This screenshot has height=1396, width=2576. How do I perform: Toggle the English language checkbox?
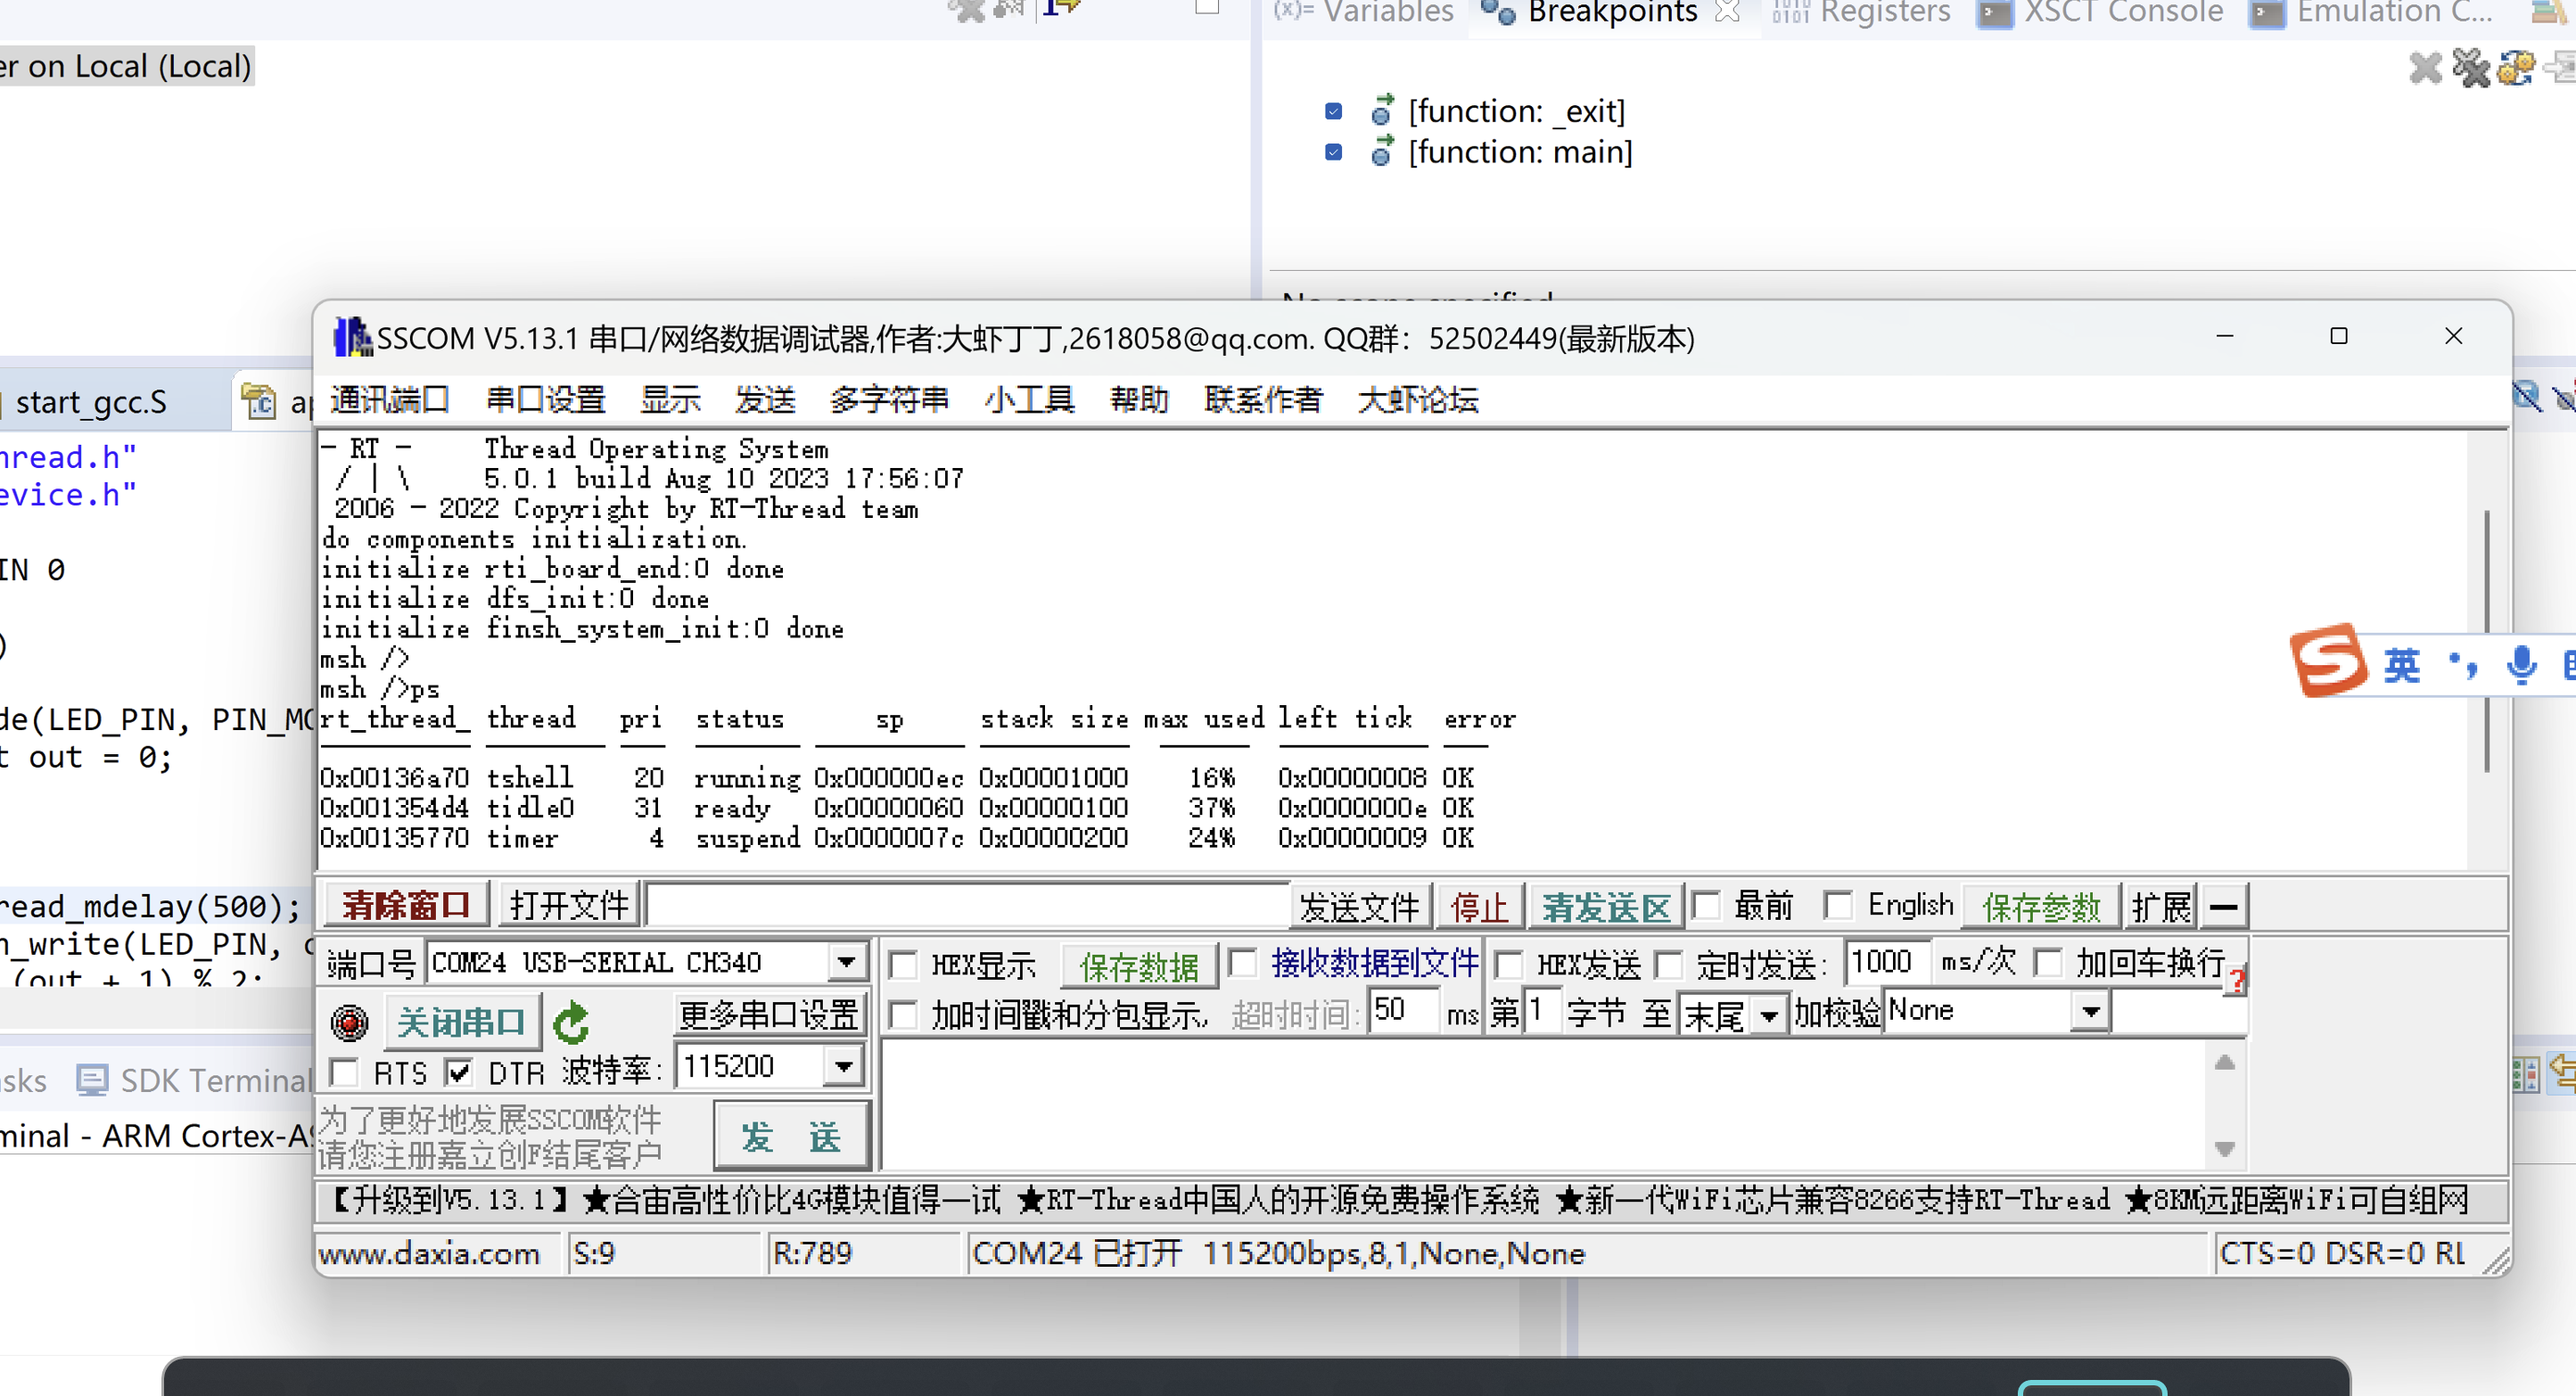[x=1838, y=905]
